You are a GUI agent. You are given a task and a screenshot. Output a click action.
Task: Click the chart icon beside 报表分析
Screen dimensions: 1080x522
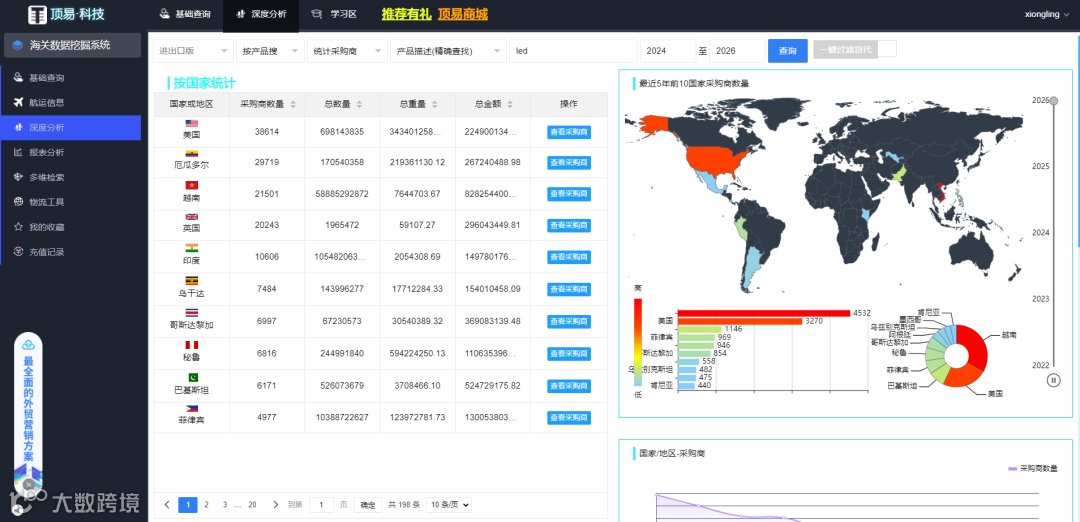[18, 152]
